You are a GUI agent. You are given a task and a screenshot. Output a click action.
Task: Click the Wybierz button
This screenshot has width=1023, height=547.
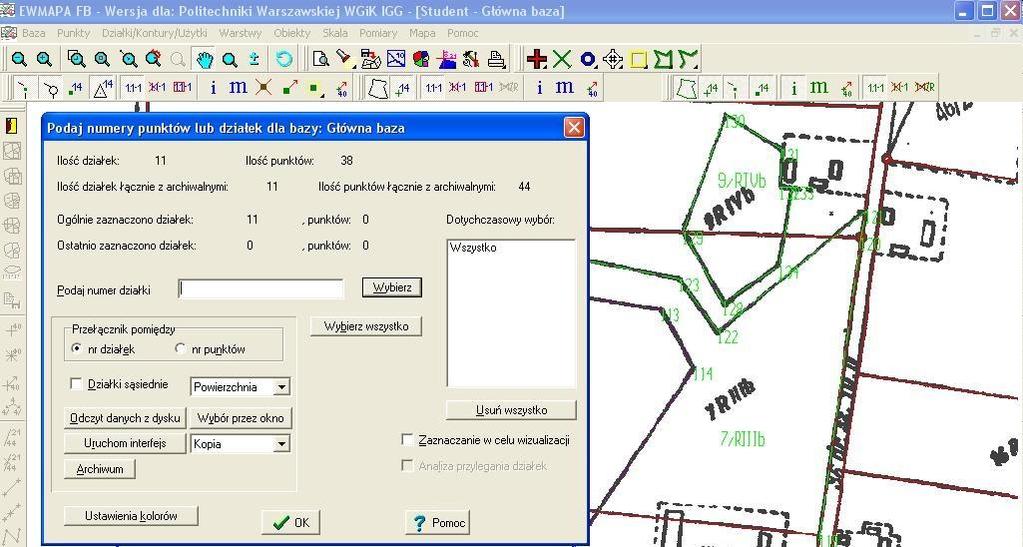(392, 287)
